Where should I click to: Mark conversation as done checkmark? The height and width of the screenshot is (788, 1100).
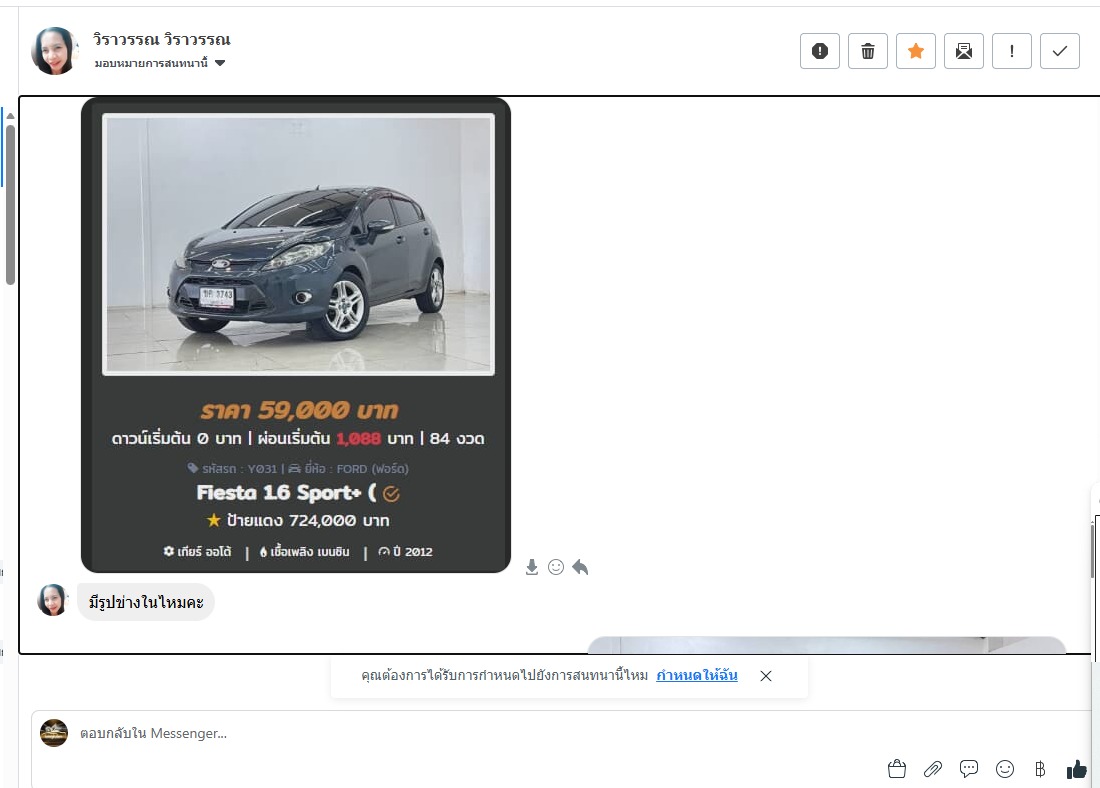pos(1060,51)
